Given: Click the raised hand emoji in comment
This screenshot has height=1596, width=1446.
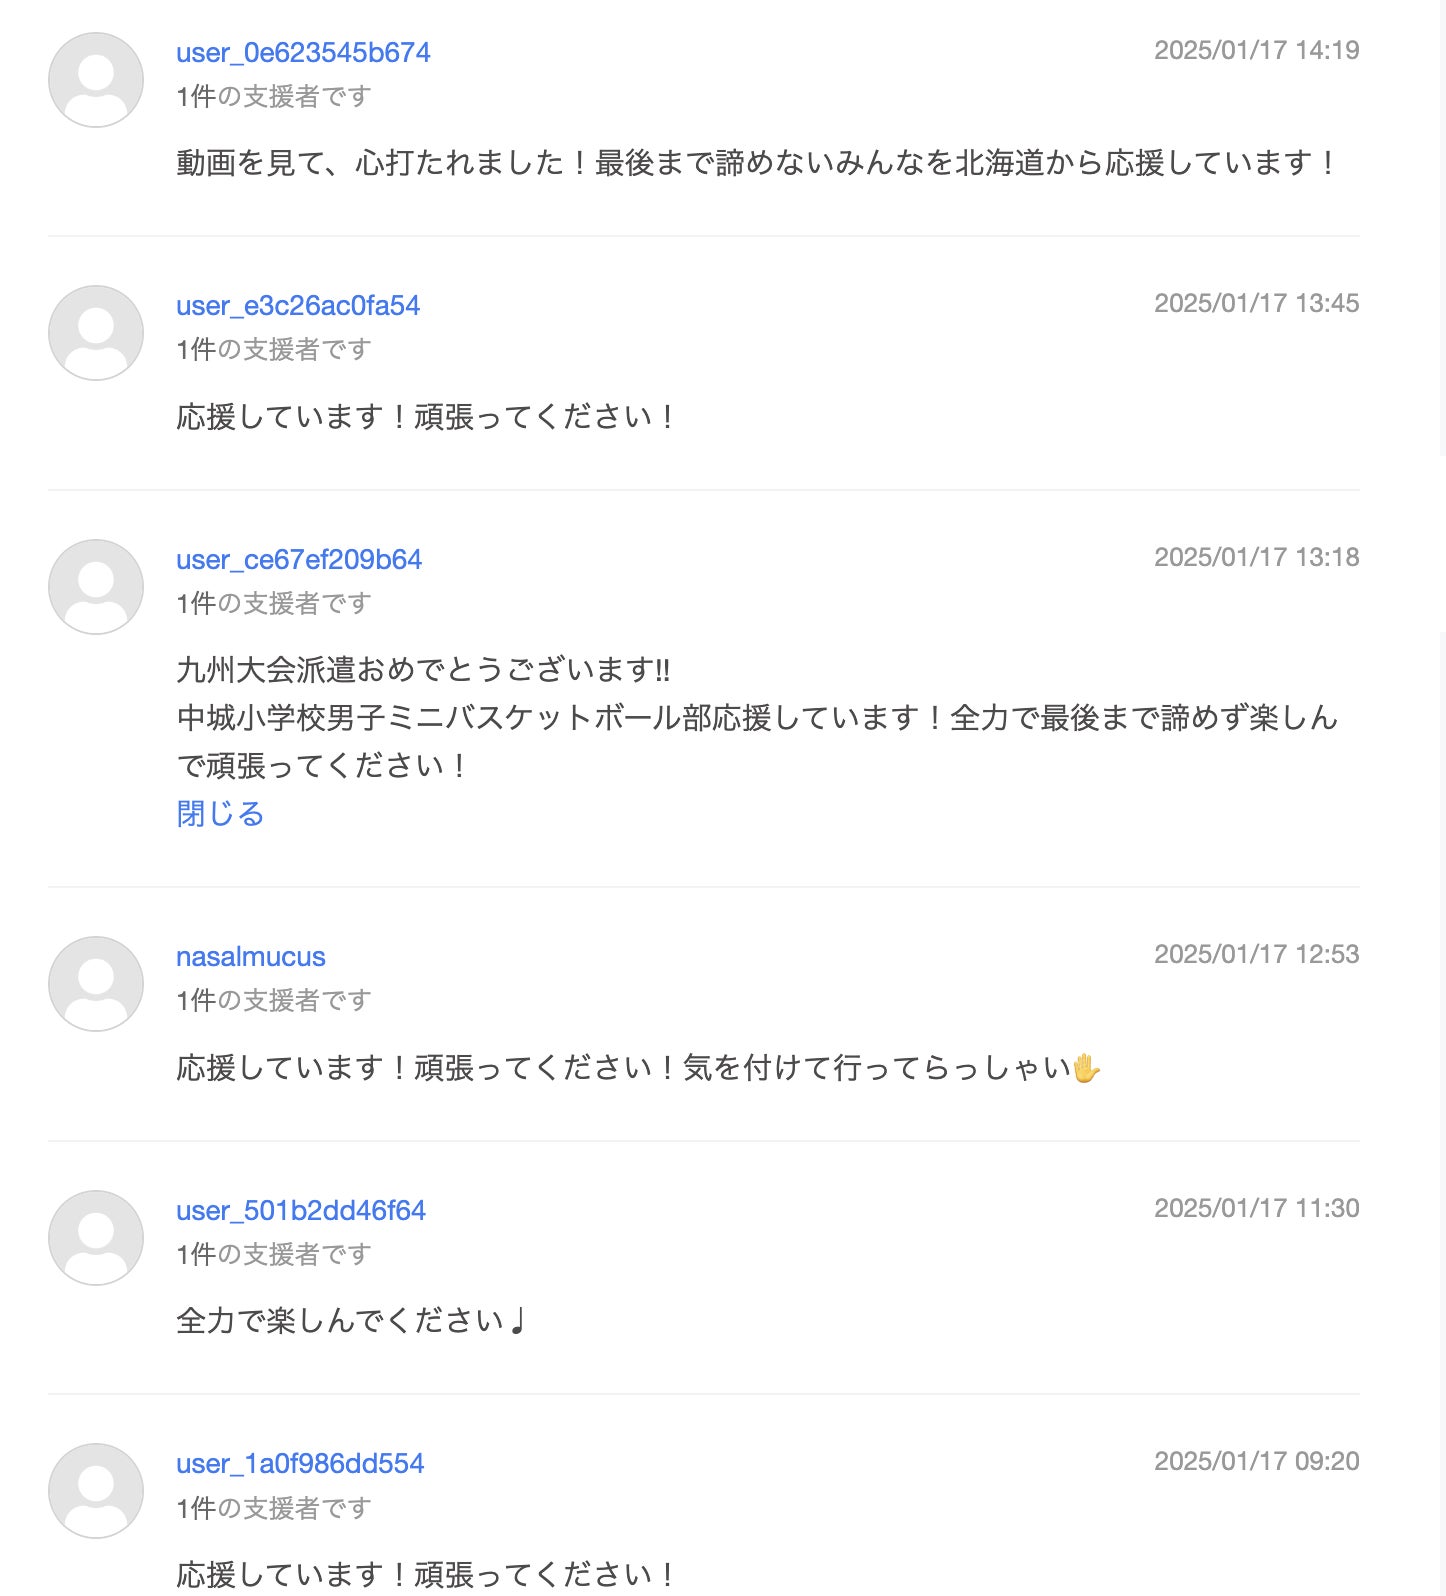Looking at the screenshot, I should tap(1086, 1069).
